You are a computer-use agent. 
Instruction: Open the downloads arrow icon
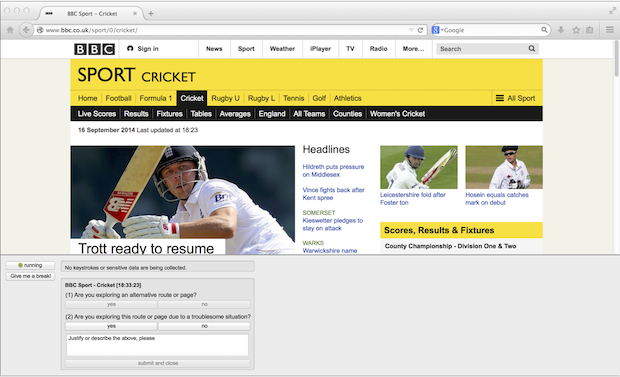(x=561, y=30)
